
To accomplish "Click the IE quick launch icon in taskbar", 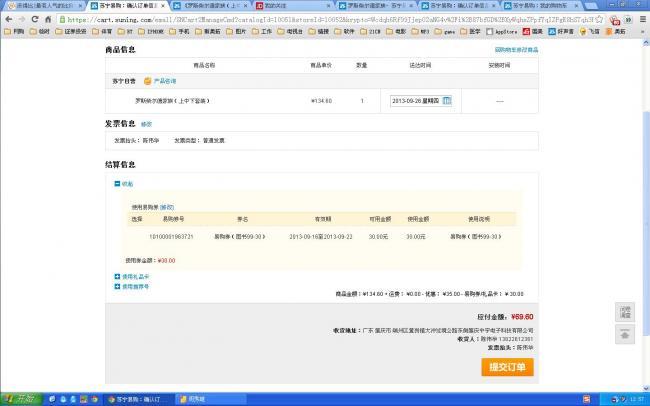I will 52,399.
